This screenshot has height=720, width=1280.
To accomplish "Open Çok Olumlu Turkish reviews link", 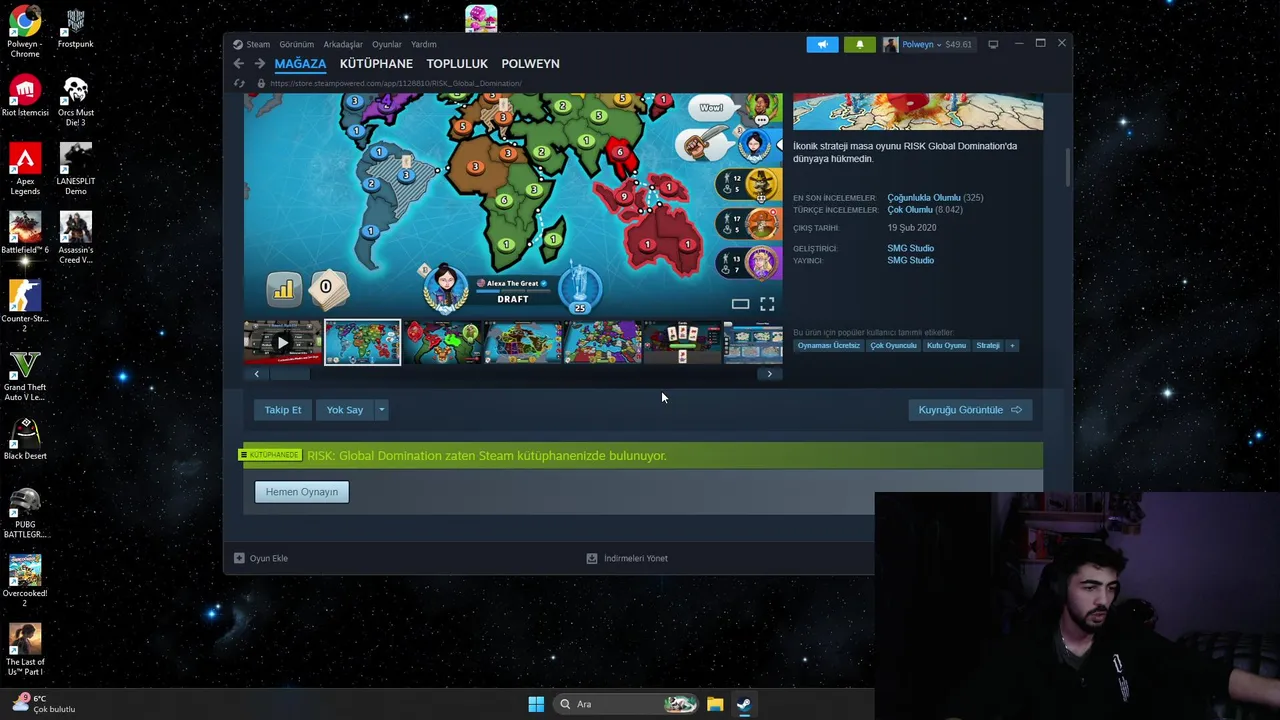I will click(x=909, y=210).
